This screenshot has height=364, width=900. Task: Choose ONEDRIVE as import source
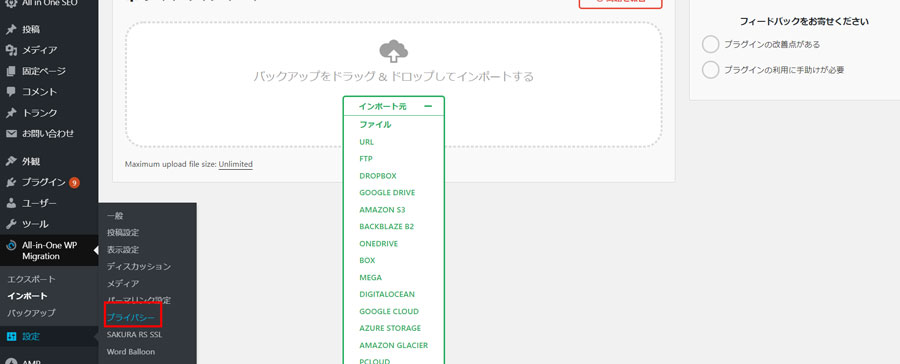379,243
